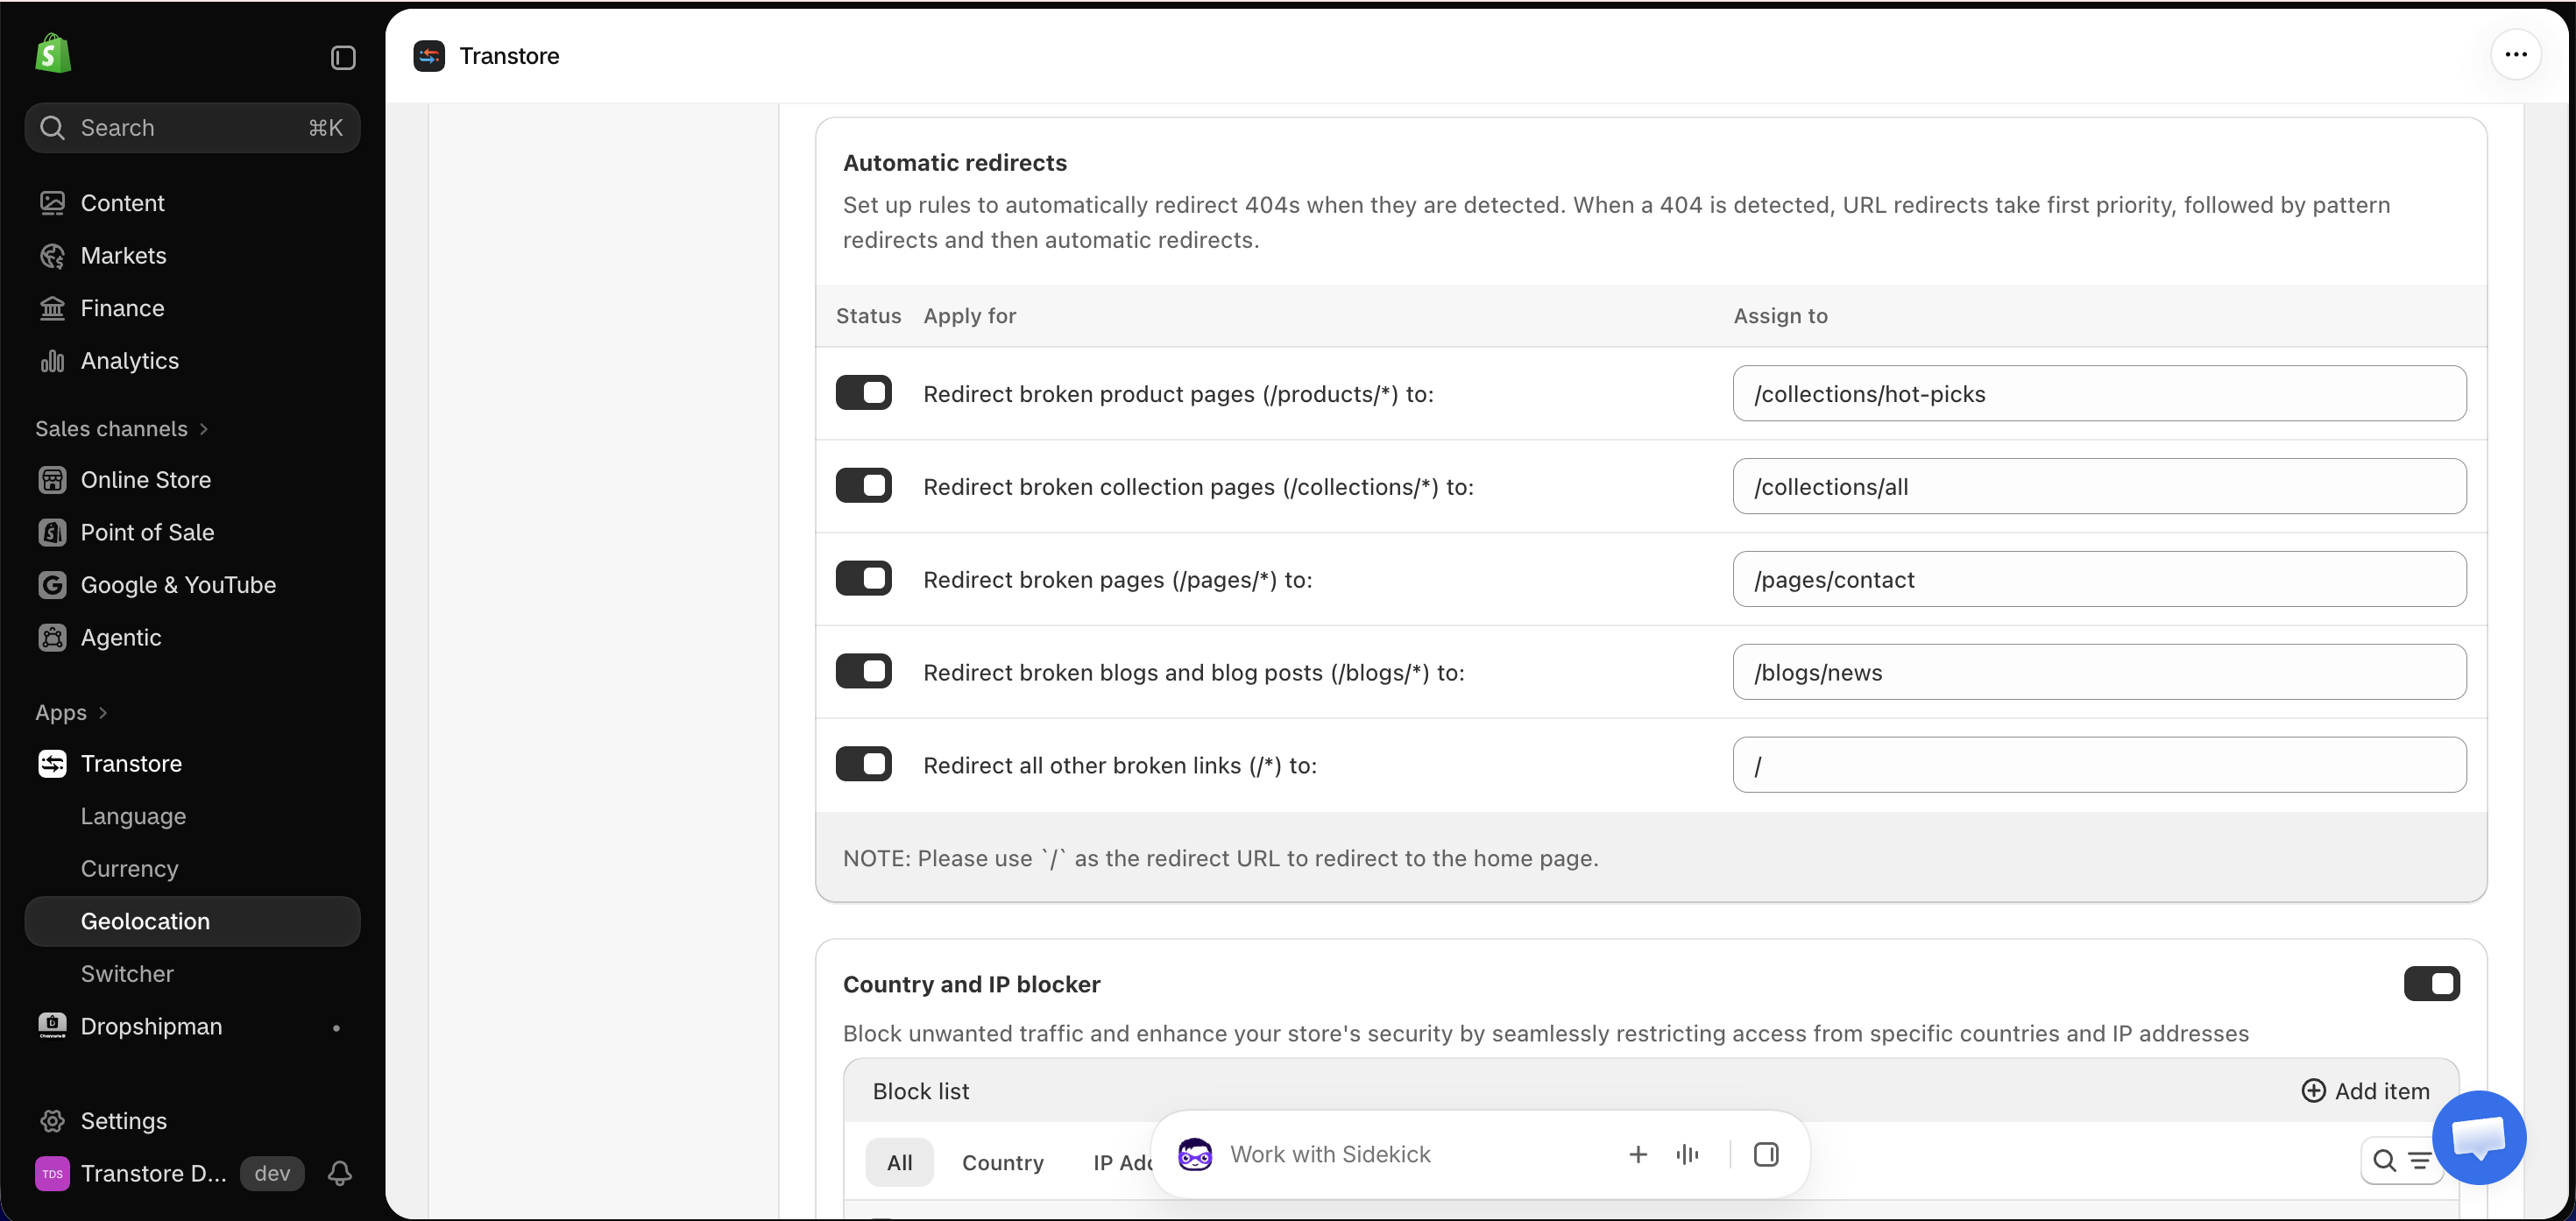Select the Geolocation menu item

[x=192, y=921]
